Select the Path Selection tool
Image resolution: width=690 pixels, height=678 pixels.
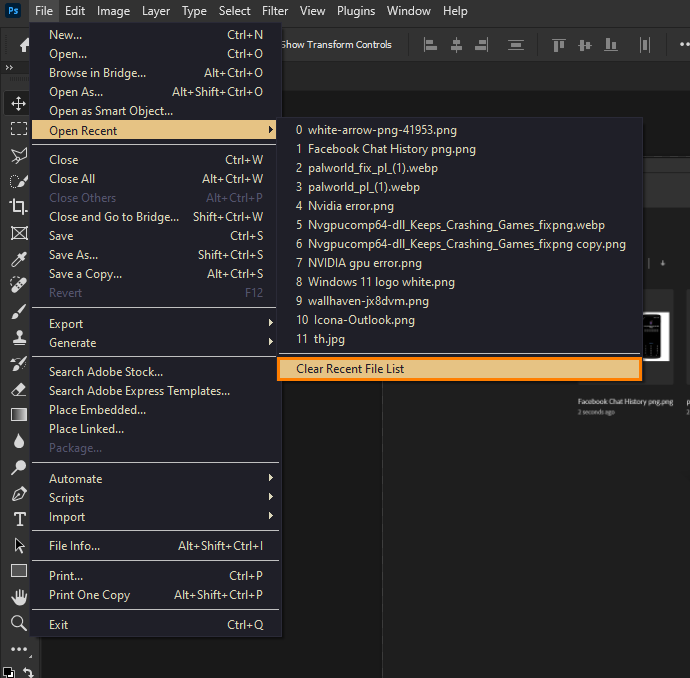tap(18, 546)
